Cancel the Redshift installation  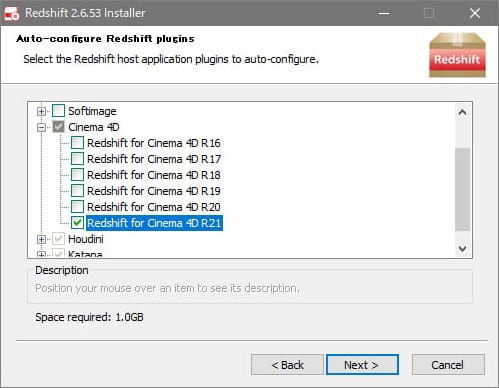pyautogui.click(x=448, y=365)
